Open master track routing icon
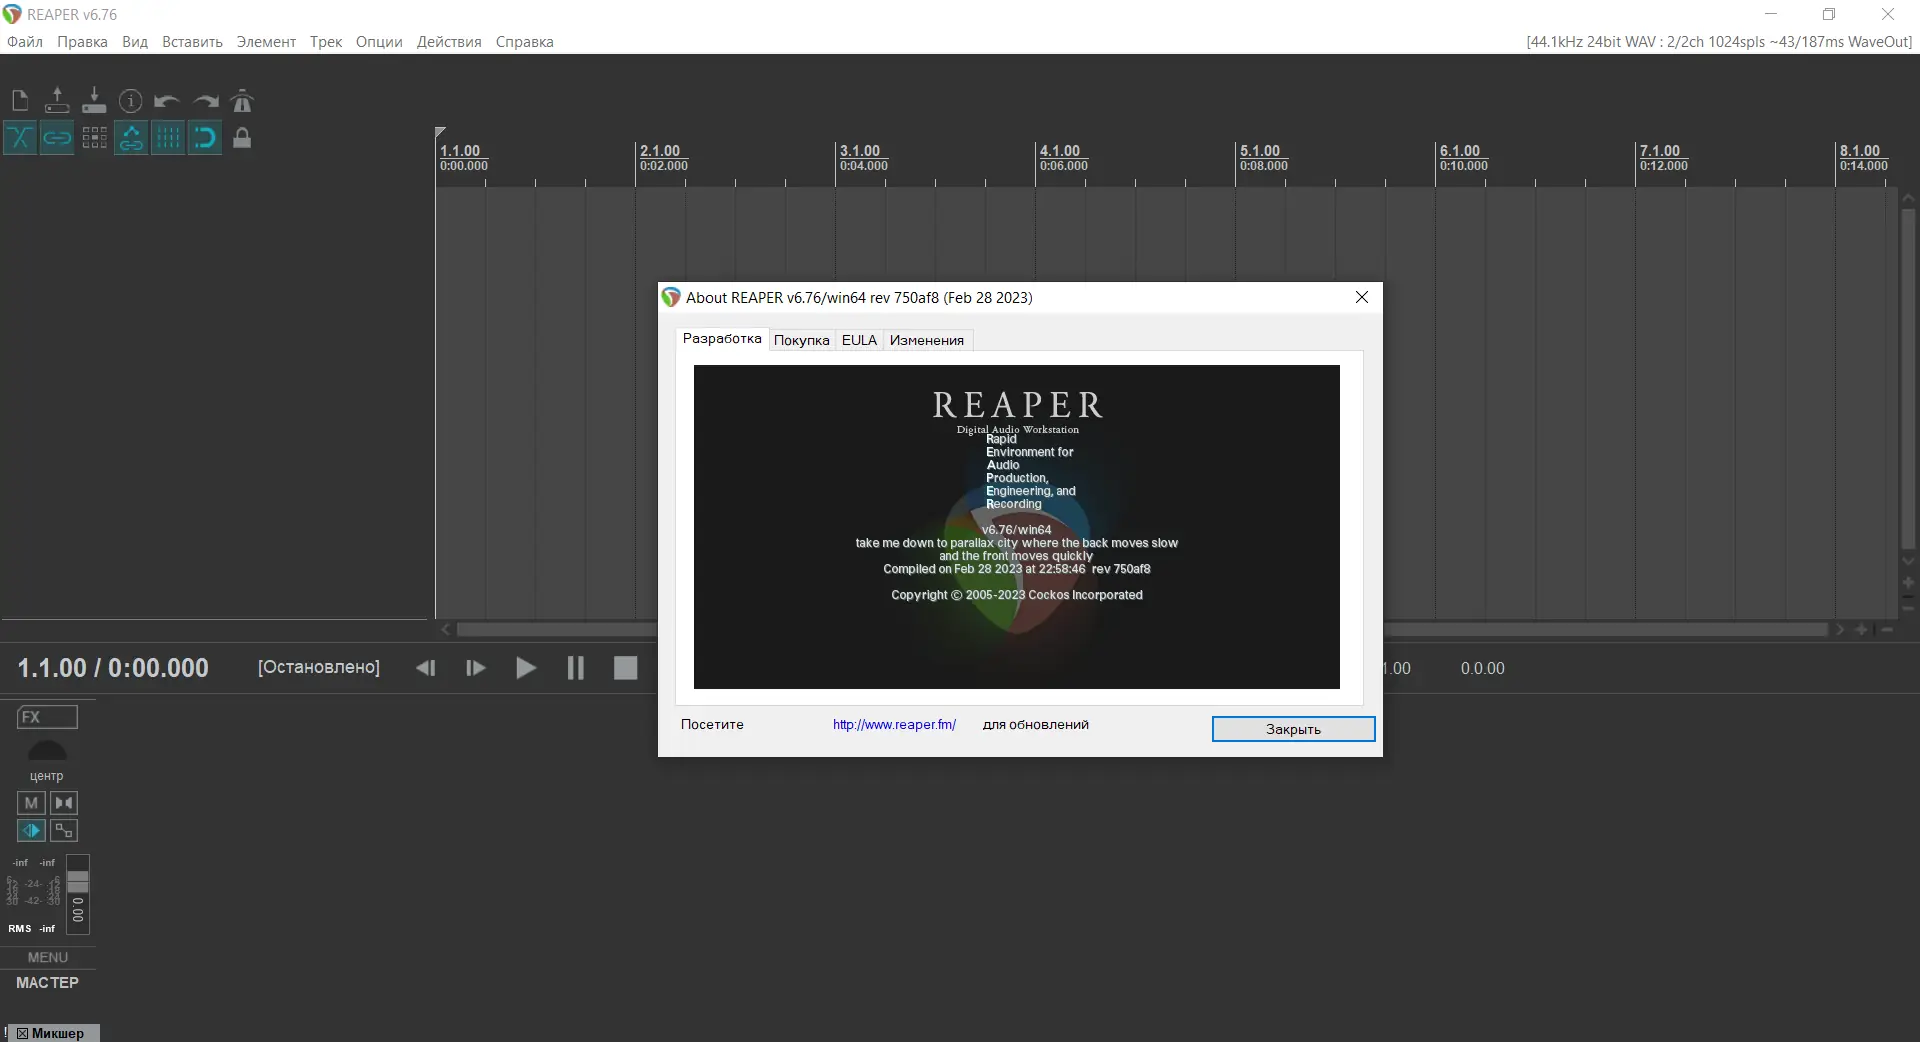The width and height of the screenshot is (1920, 1042). pos(64,831)
